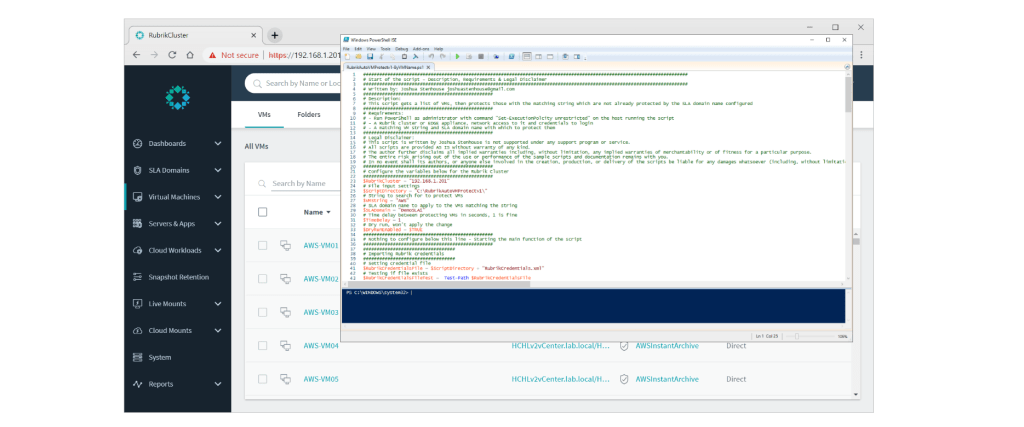
Task: Open a new Chrome tab
Action: 275,35
